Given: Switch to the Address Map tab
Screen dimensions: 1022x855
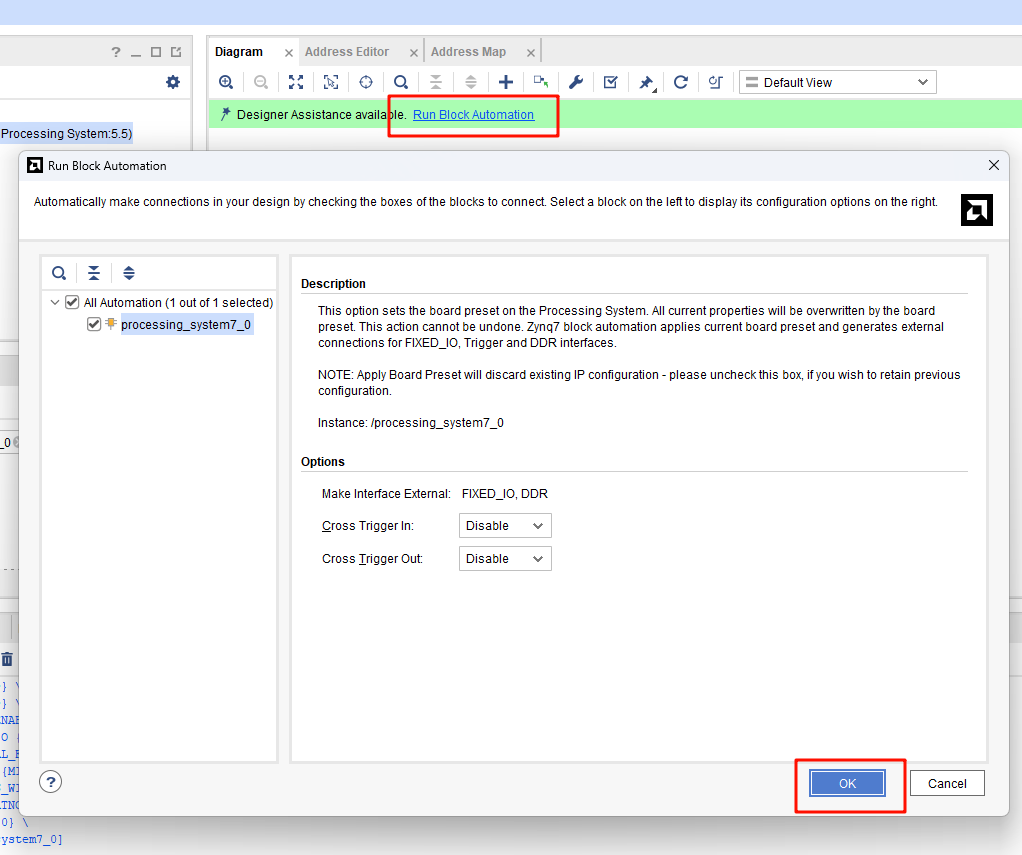Looking at the screenshot, I should click(468, 52).
